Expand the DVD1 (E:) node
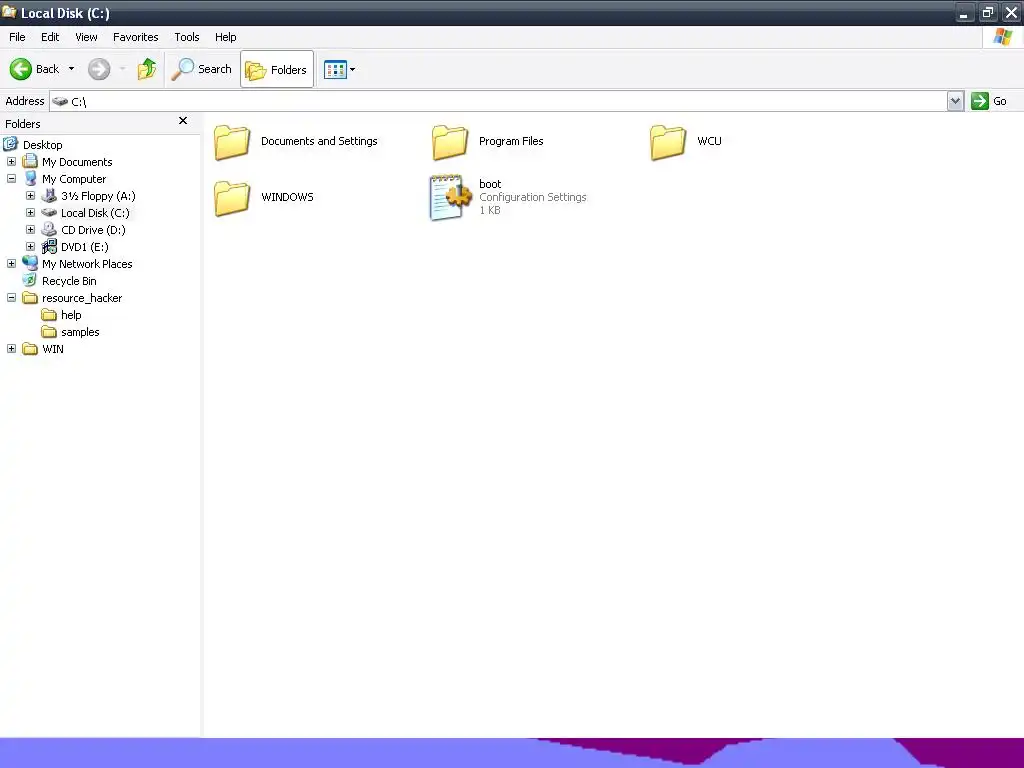 point(30,246)
